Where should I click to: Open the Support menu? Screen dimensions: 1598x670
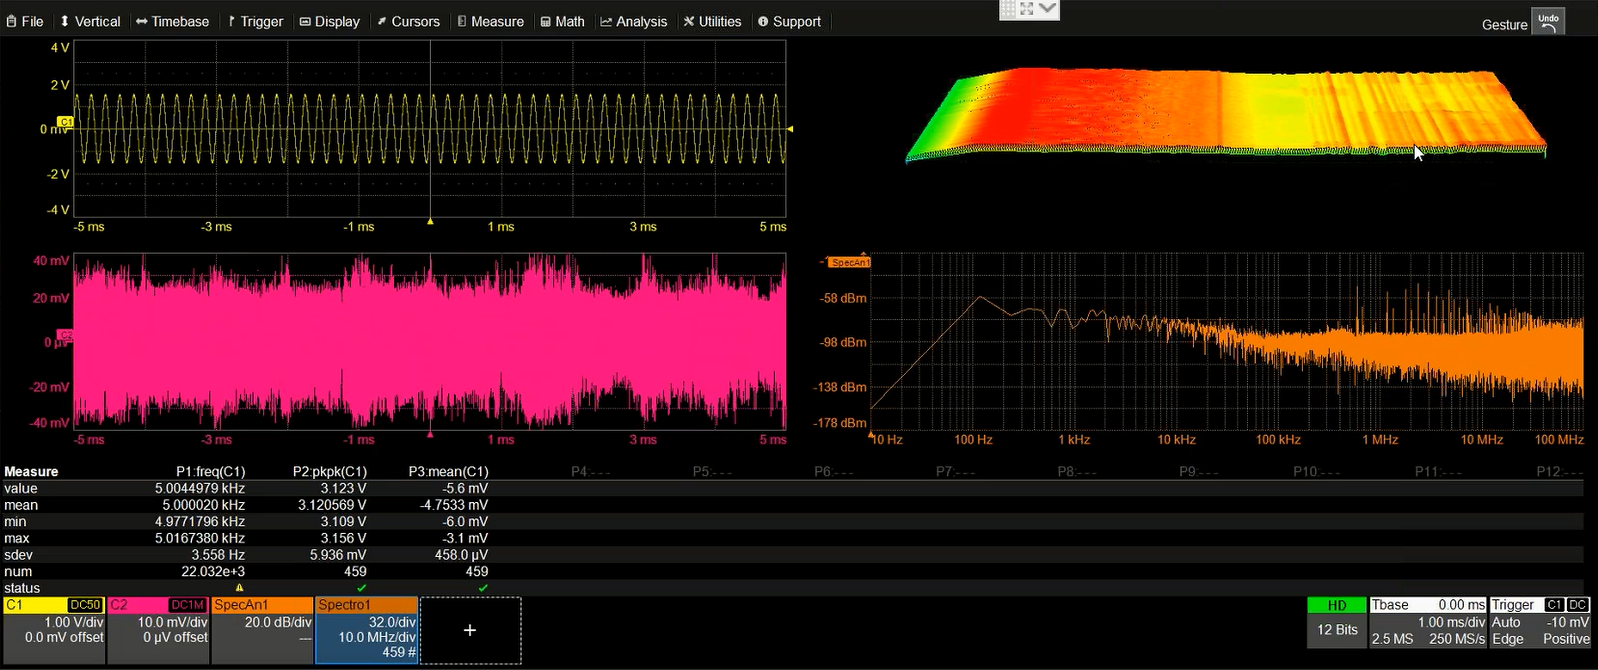(789, 21)
